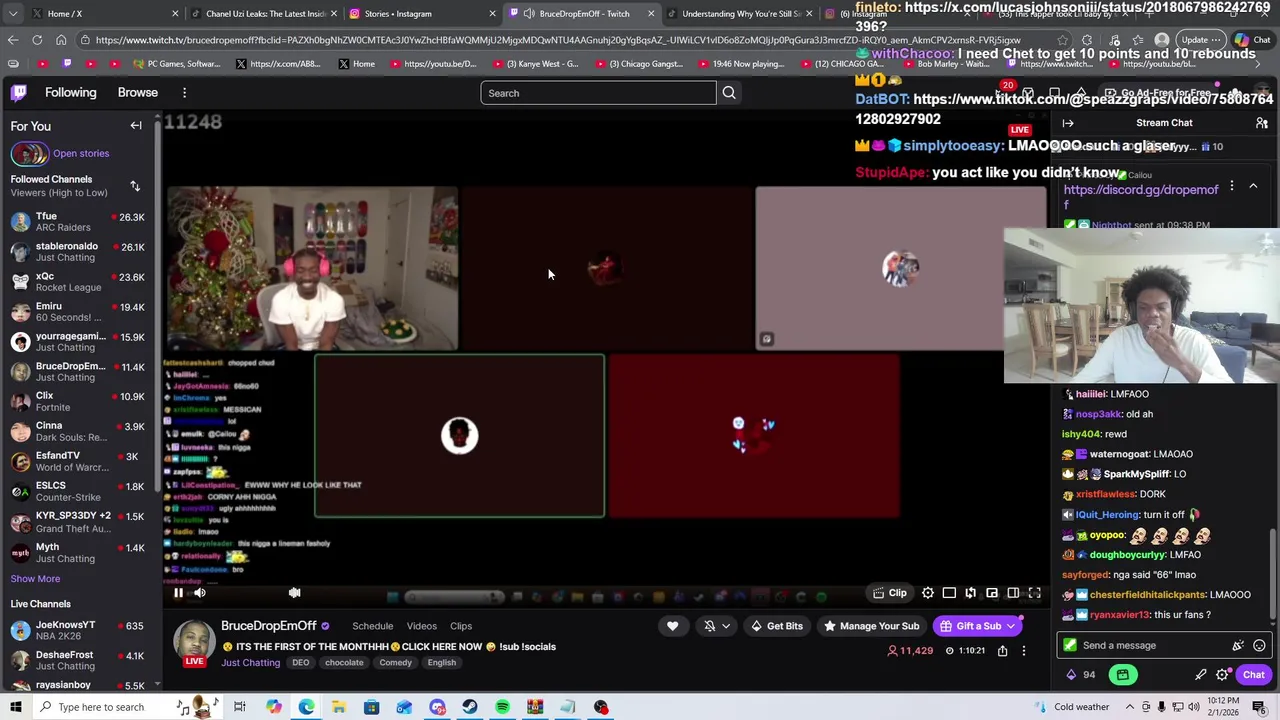Viewport: 1280px width, 720px height.
Task: Click the Send a message field
Action: [1150, 645]
